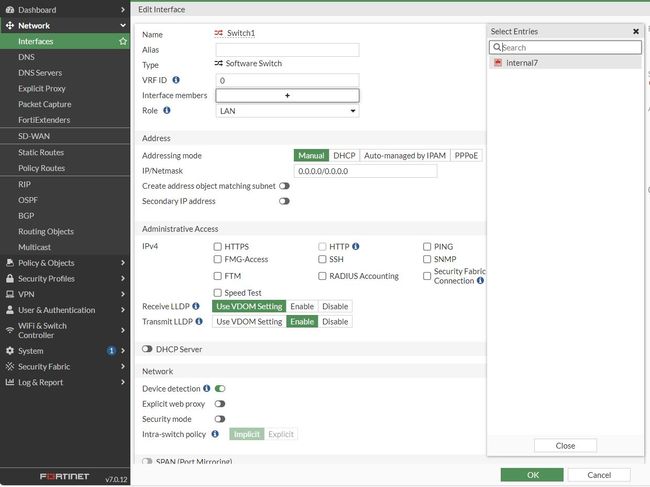The height and width of the screenshot is (487, 650).
Task: Click info icon beside Device detection
Action: pos(206,388)
